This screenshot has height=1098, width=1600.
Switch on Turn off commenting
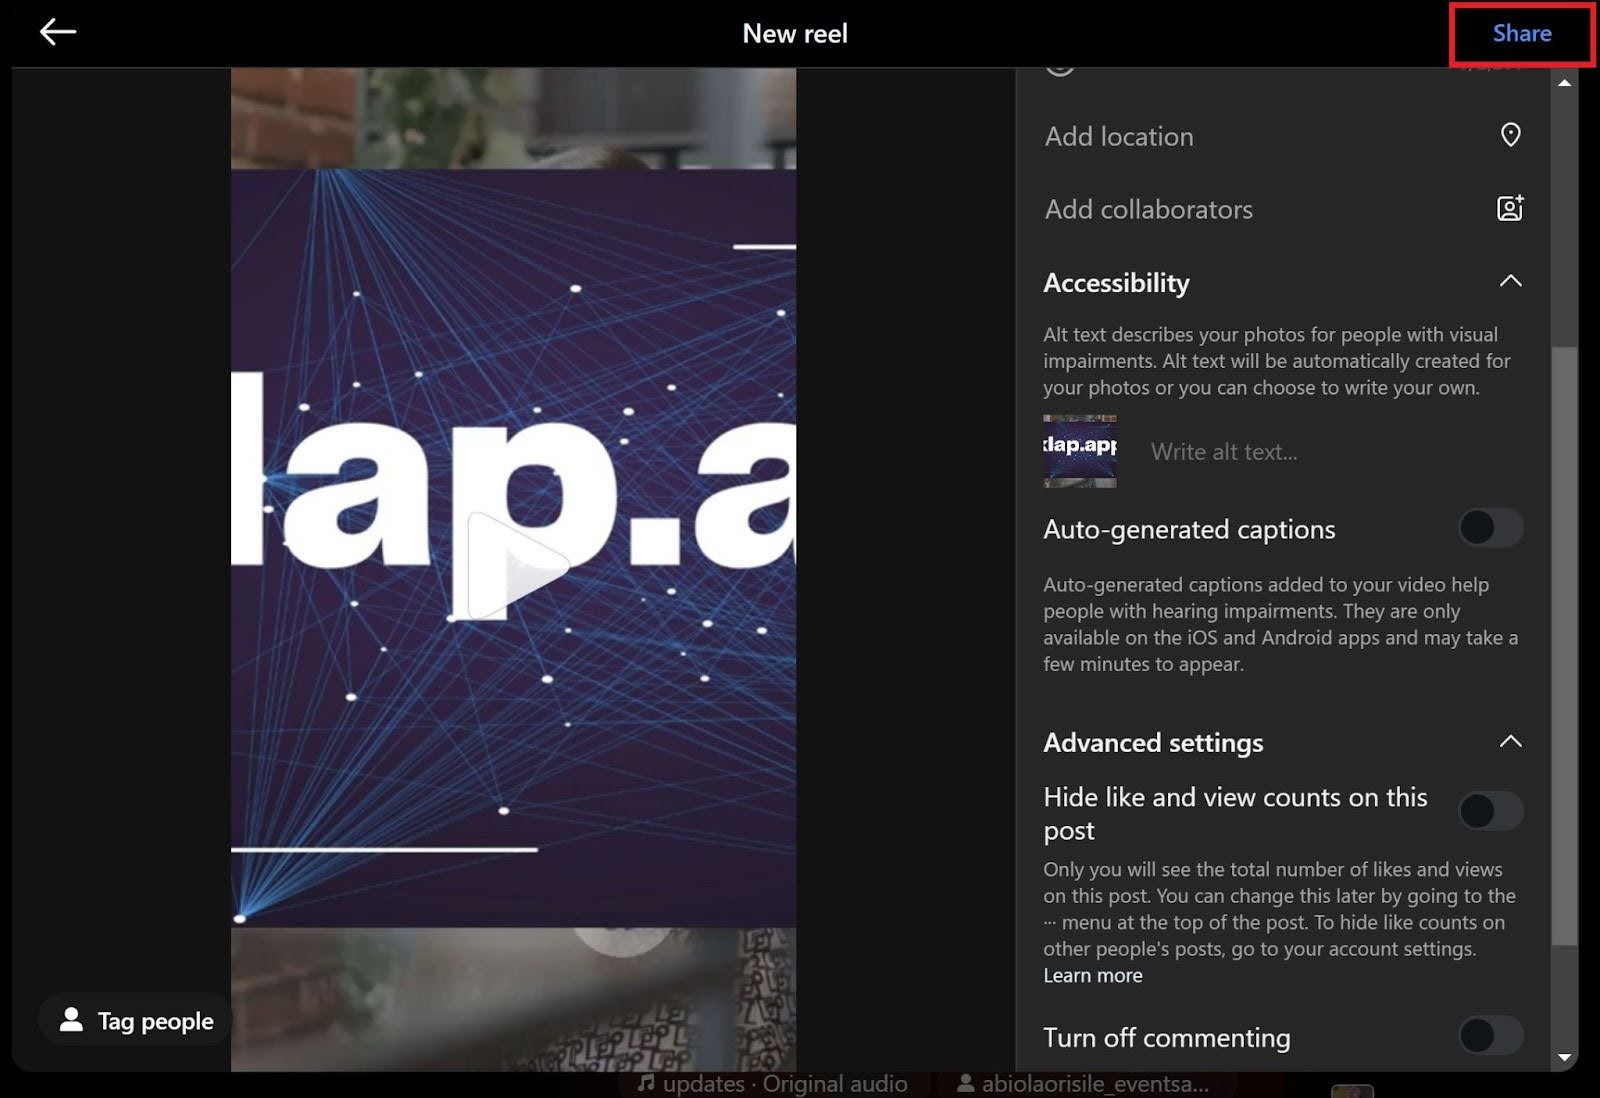coord(1490,1036)
